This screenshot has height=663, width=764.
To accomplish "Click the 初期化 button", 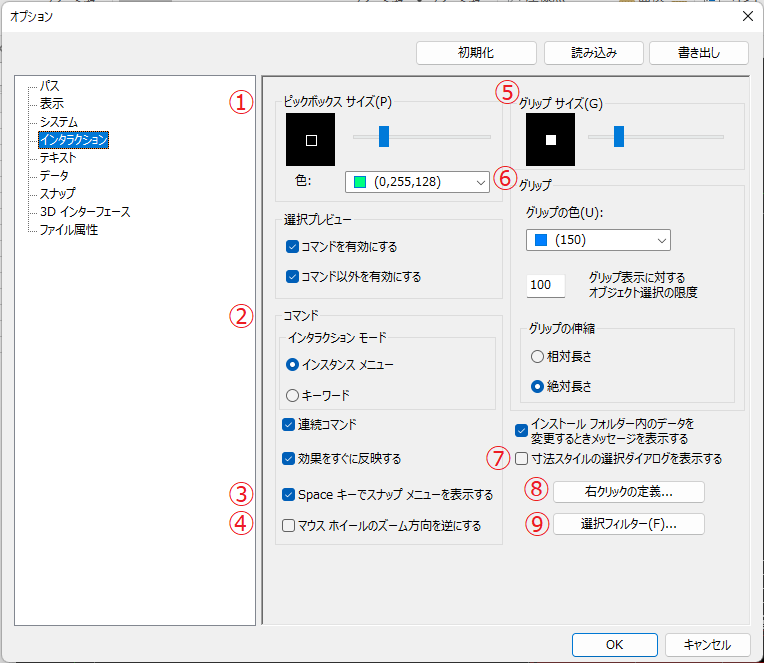I will (x=476, y=53).
